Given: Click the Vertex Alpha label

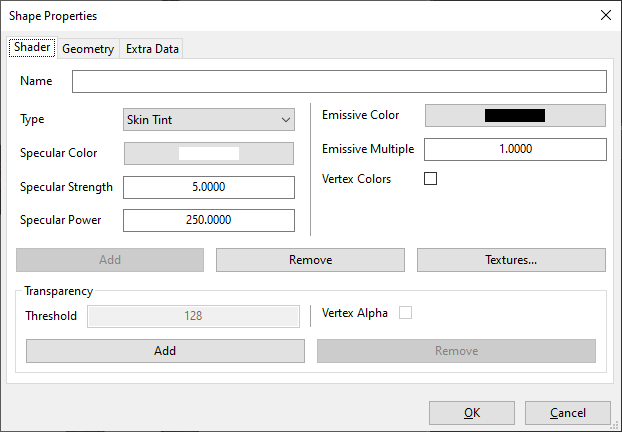Looking at the screenshot, I should click(x=355, y=313).
